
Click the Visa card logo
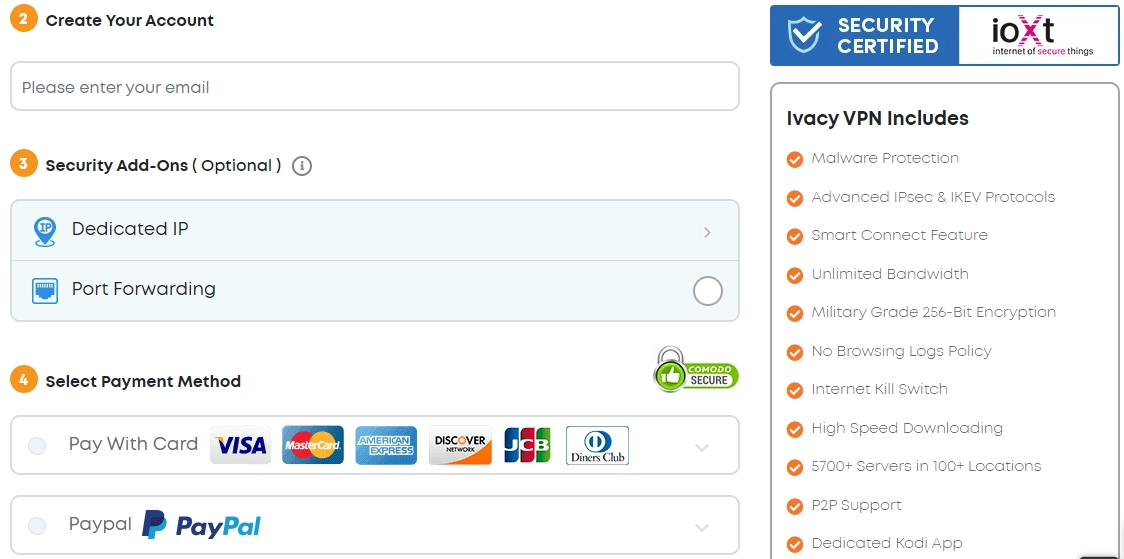coord(240,445)
